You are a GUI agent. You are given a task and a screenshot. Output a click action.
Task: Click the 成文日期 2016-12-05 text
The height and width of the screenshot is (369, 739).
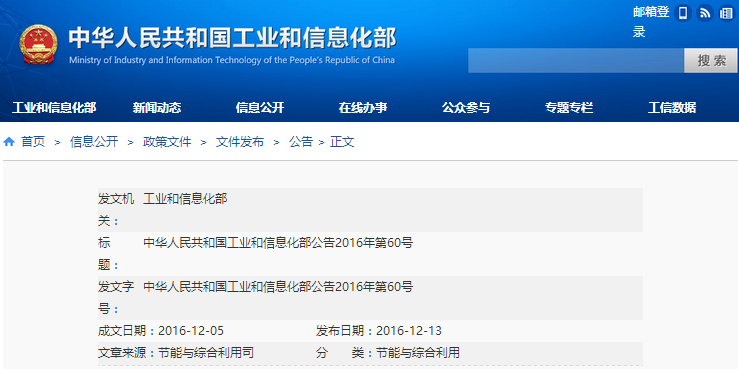pos(161,331)
